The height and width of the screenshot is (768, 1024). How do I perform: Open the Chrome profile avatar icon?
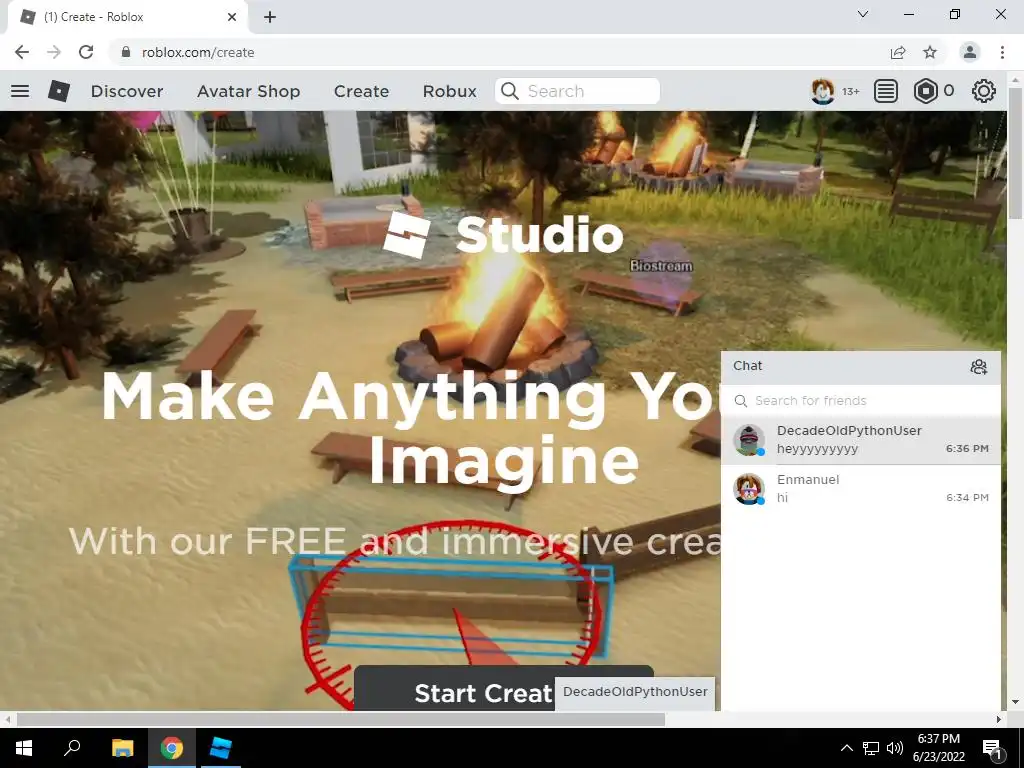(970, 52)
